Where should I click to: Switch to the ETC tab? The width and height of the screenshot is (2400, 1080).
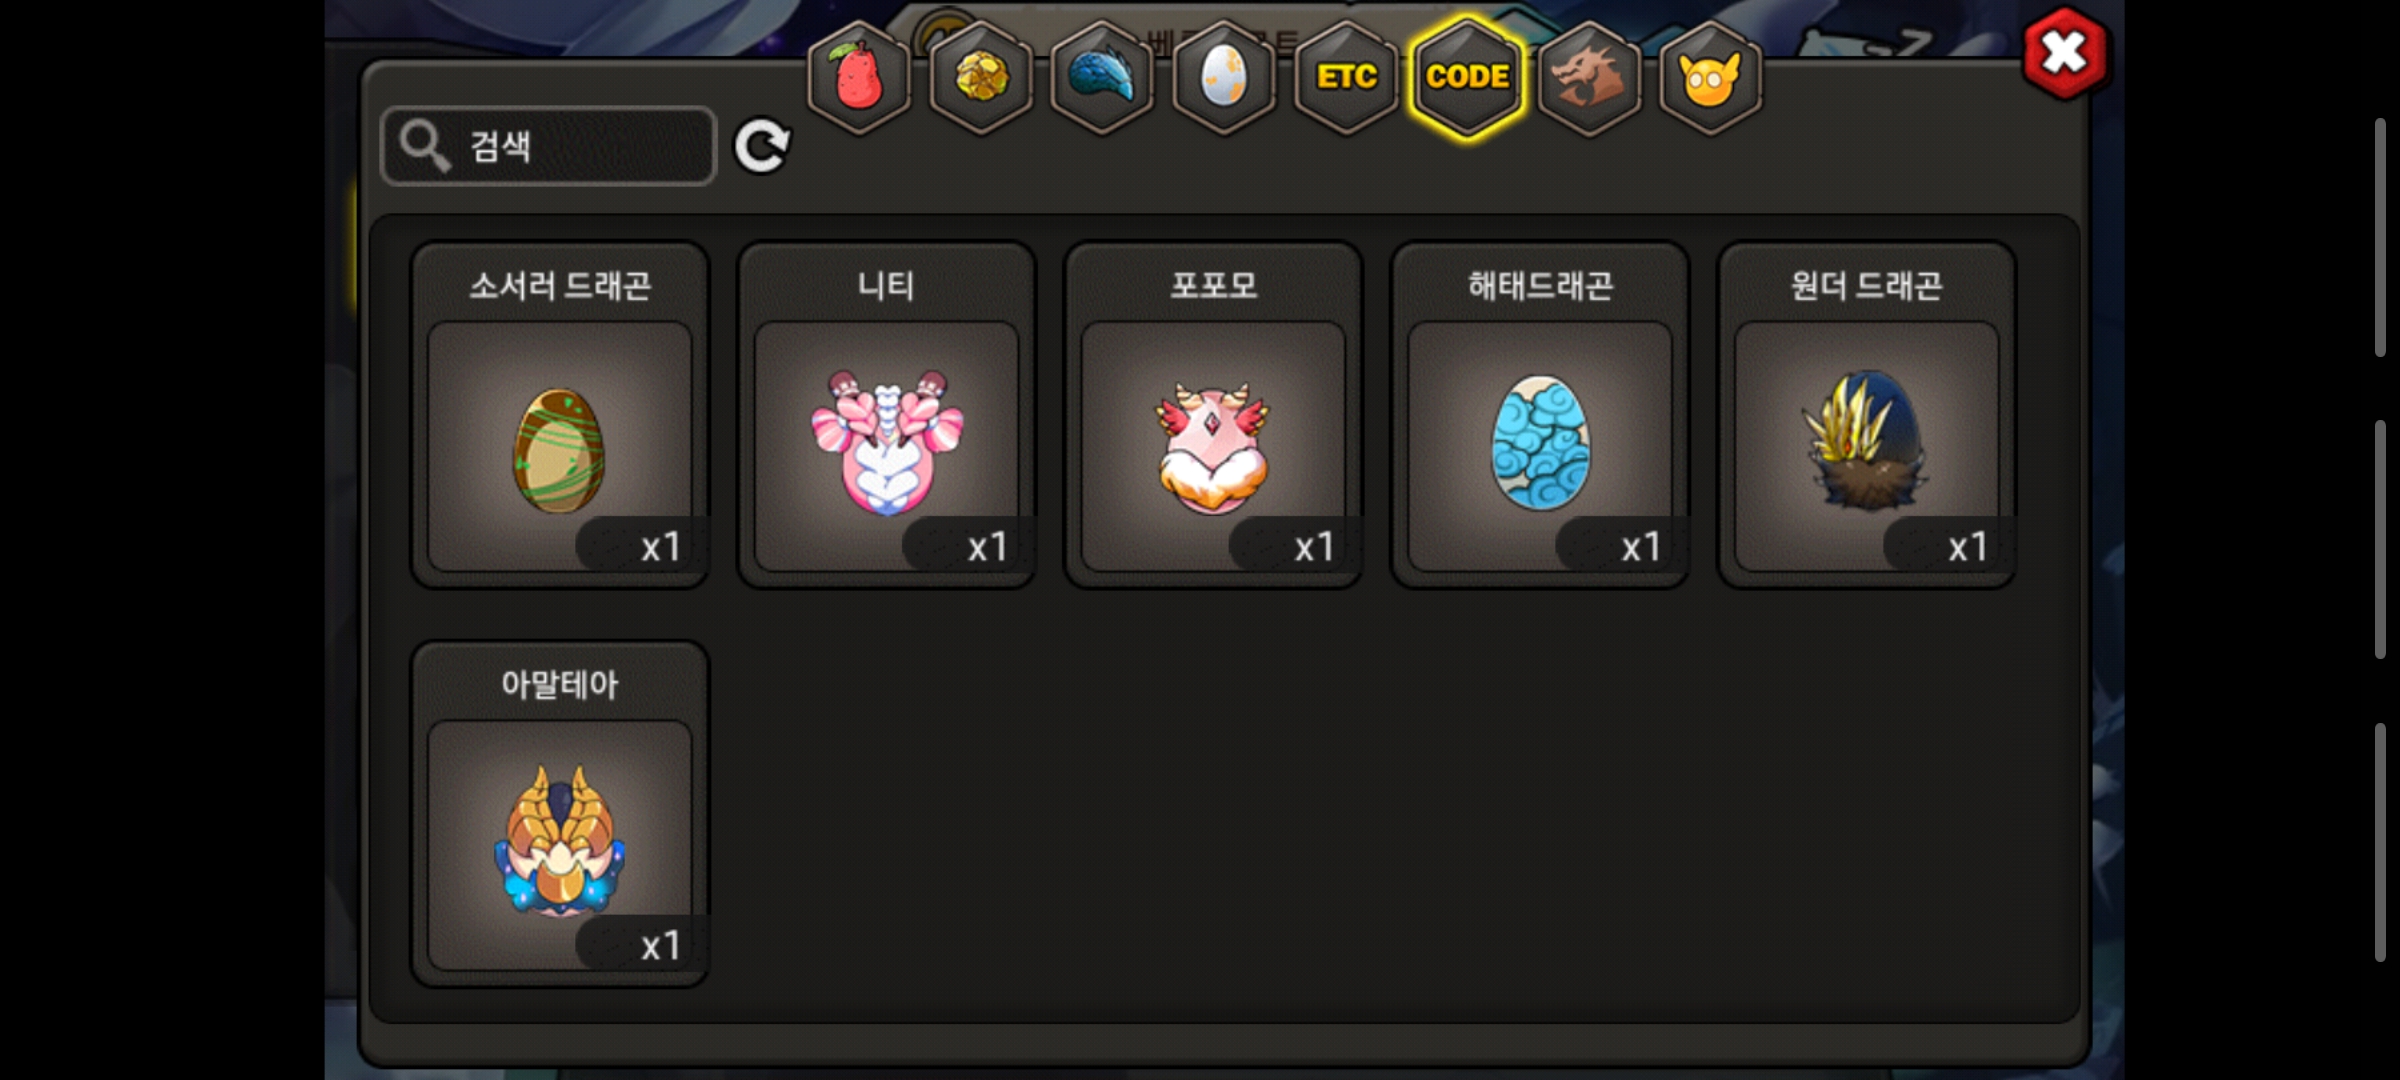point(1346,77)
